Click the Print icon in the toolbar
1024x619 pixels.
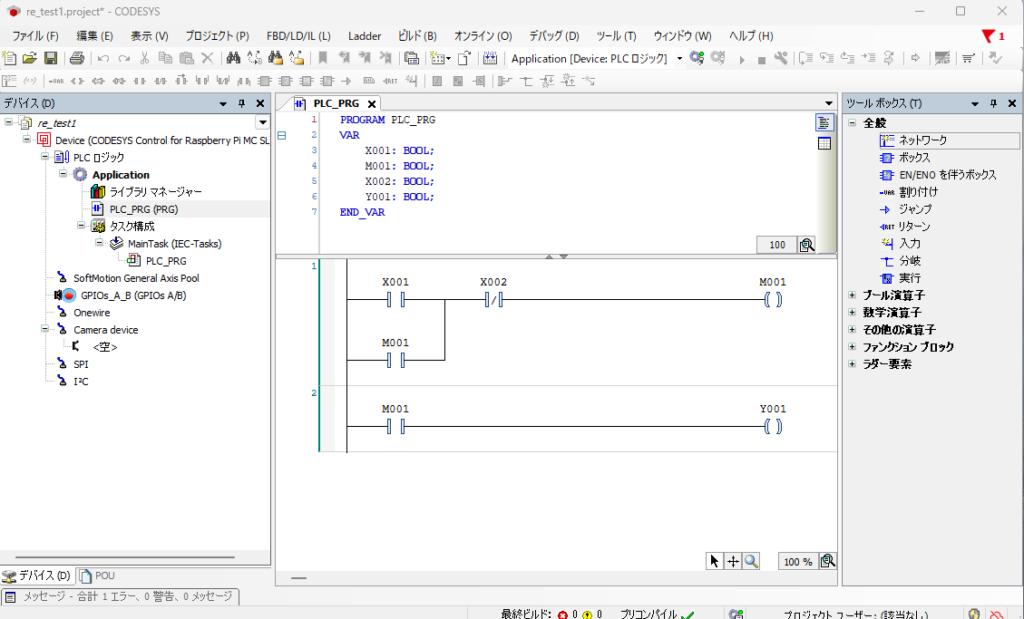(76, 59)
